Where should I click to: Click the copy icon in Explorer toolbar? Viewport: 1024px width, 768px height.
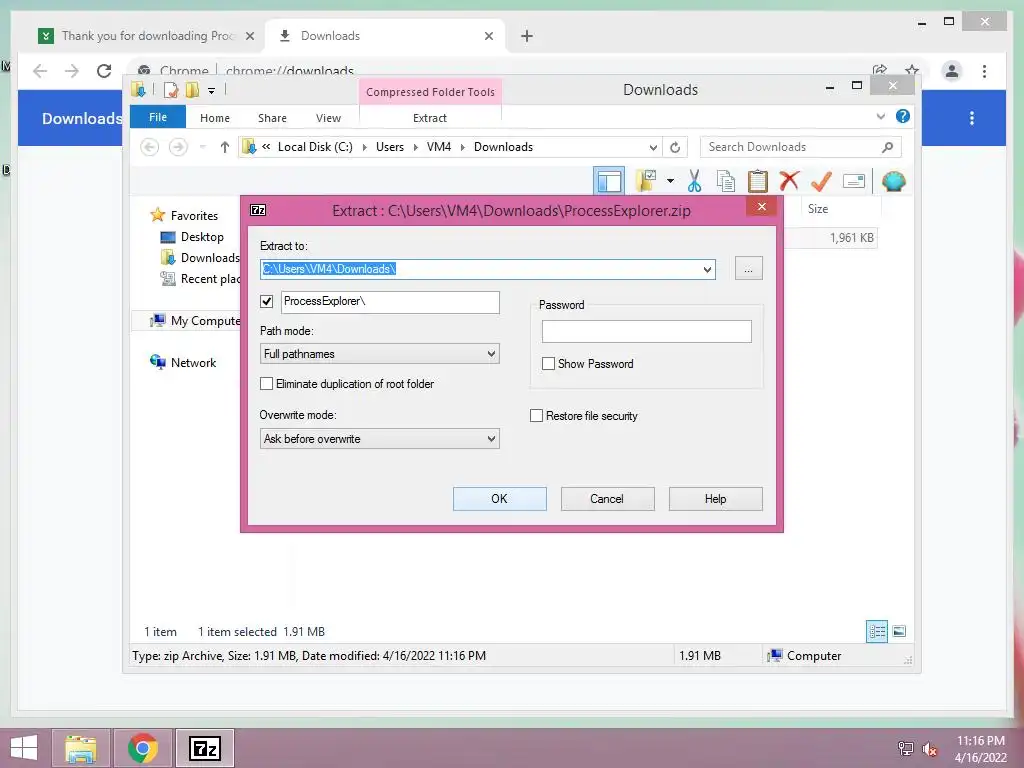tap(726, 181)
